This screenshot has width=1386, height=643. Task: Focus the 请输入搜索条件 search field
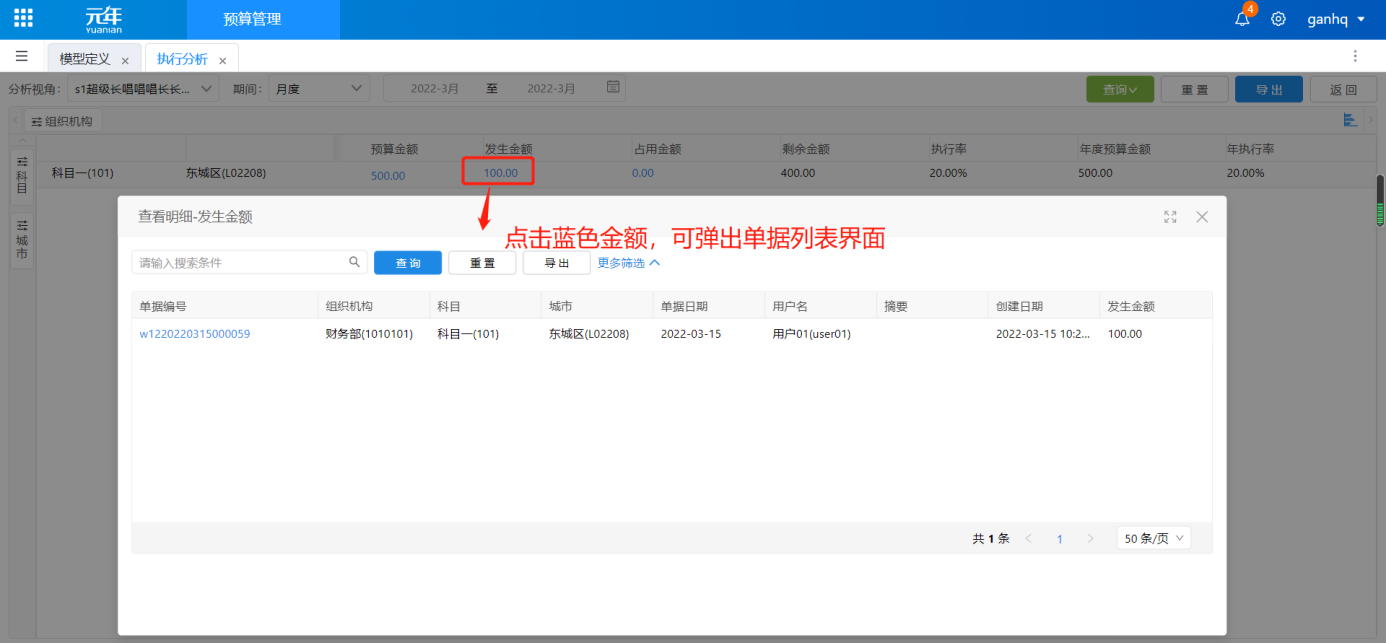tap(240, 262)
